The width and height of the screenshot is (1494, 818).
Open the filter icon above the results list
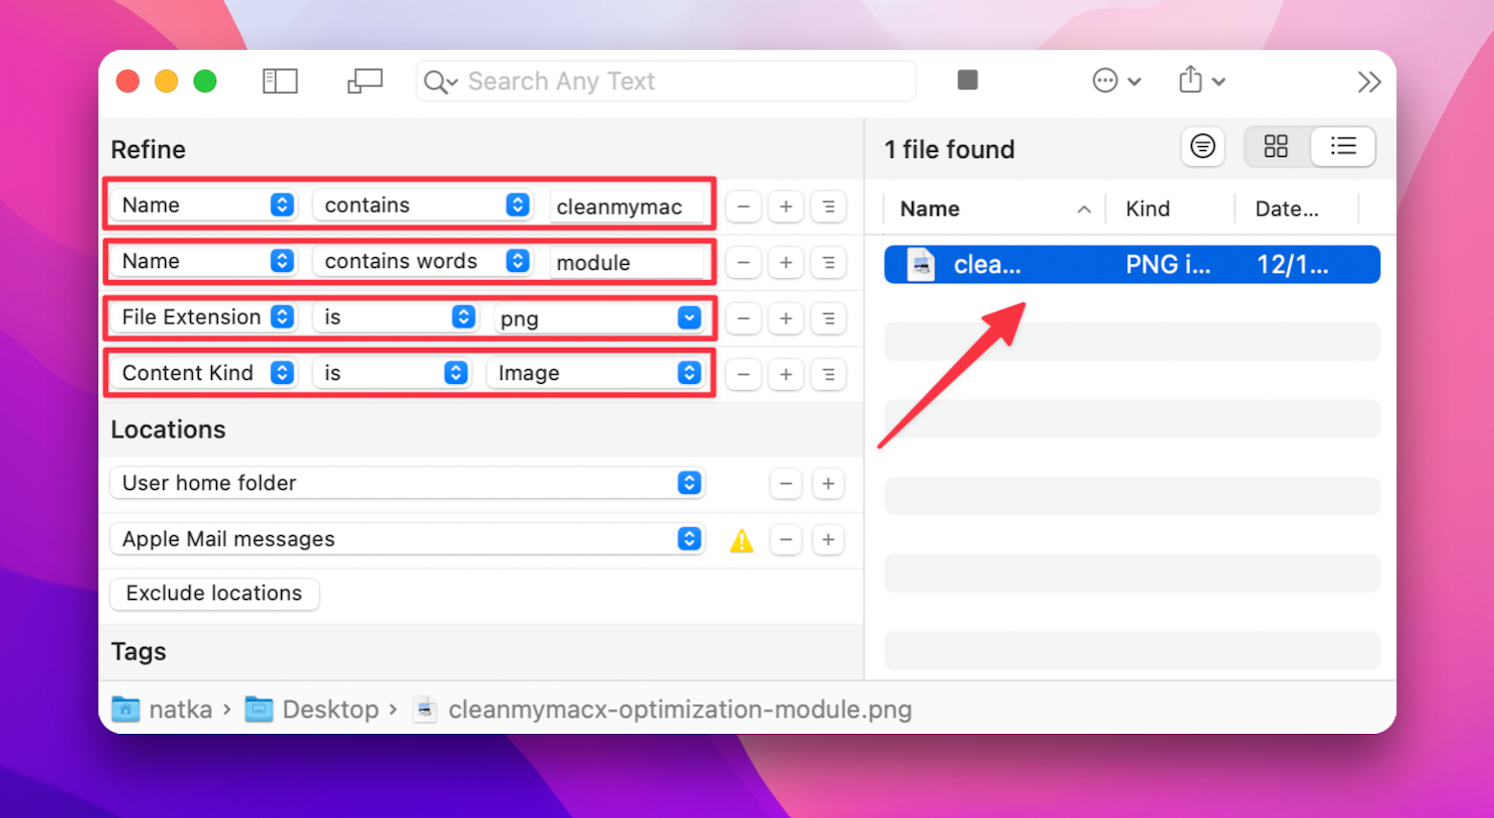click(1202, 146)
